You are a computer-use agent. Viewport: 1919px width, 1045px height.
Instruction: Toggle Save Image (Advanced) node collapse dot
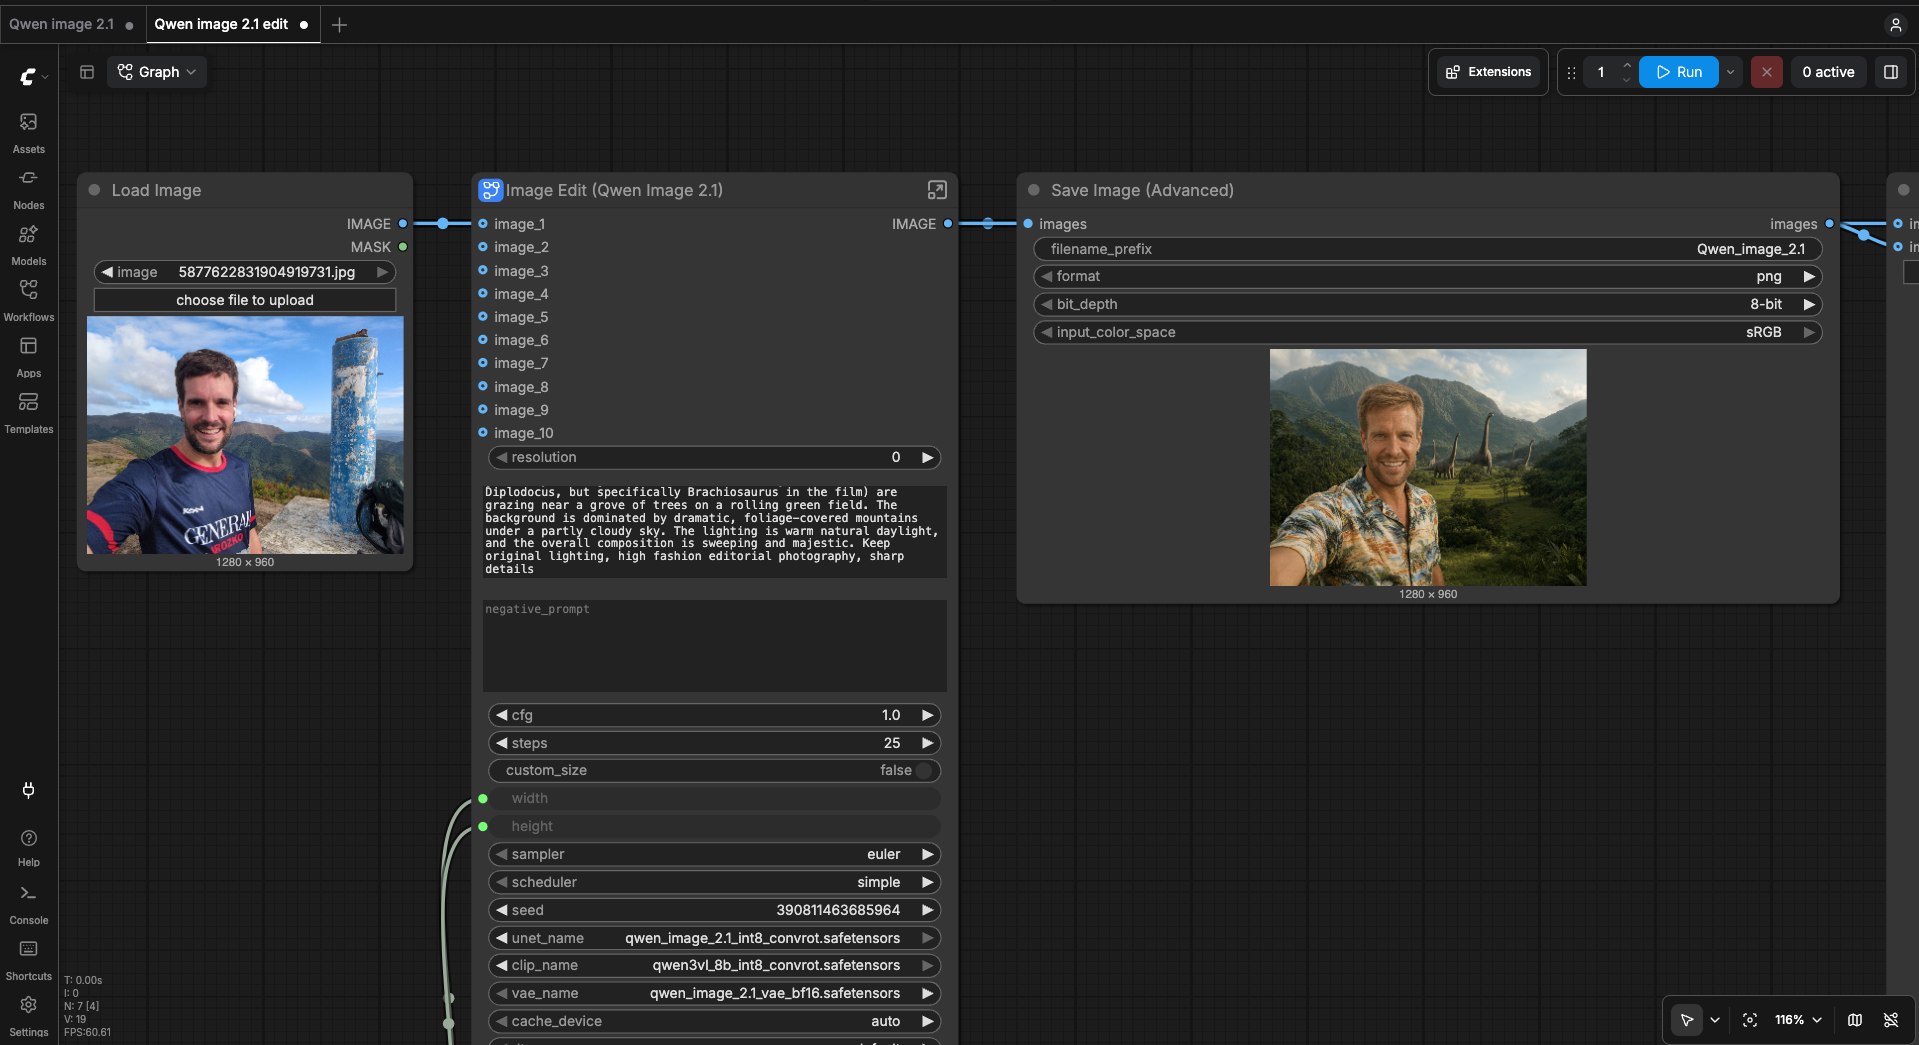tap(1034, 190)
